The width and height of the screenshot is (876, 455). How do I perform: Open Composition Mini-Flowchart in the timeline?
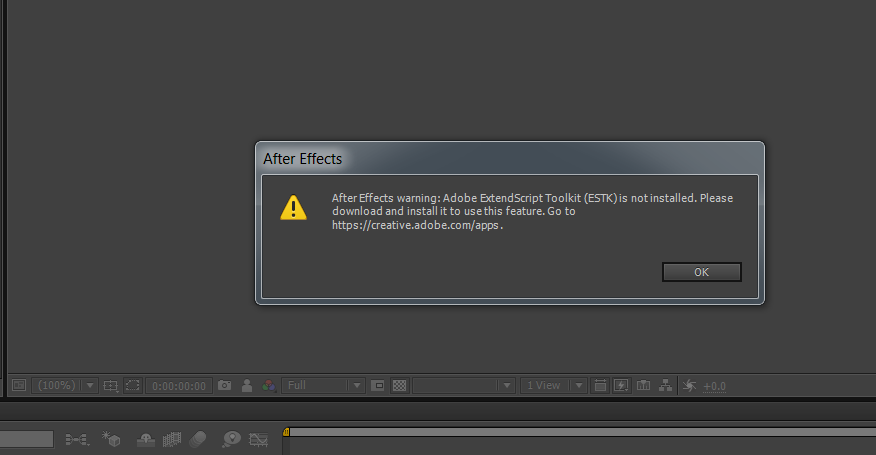77,440
